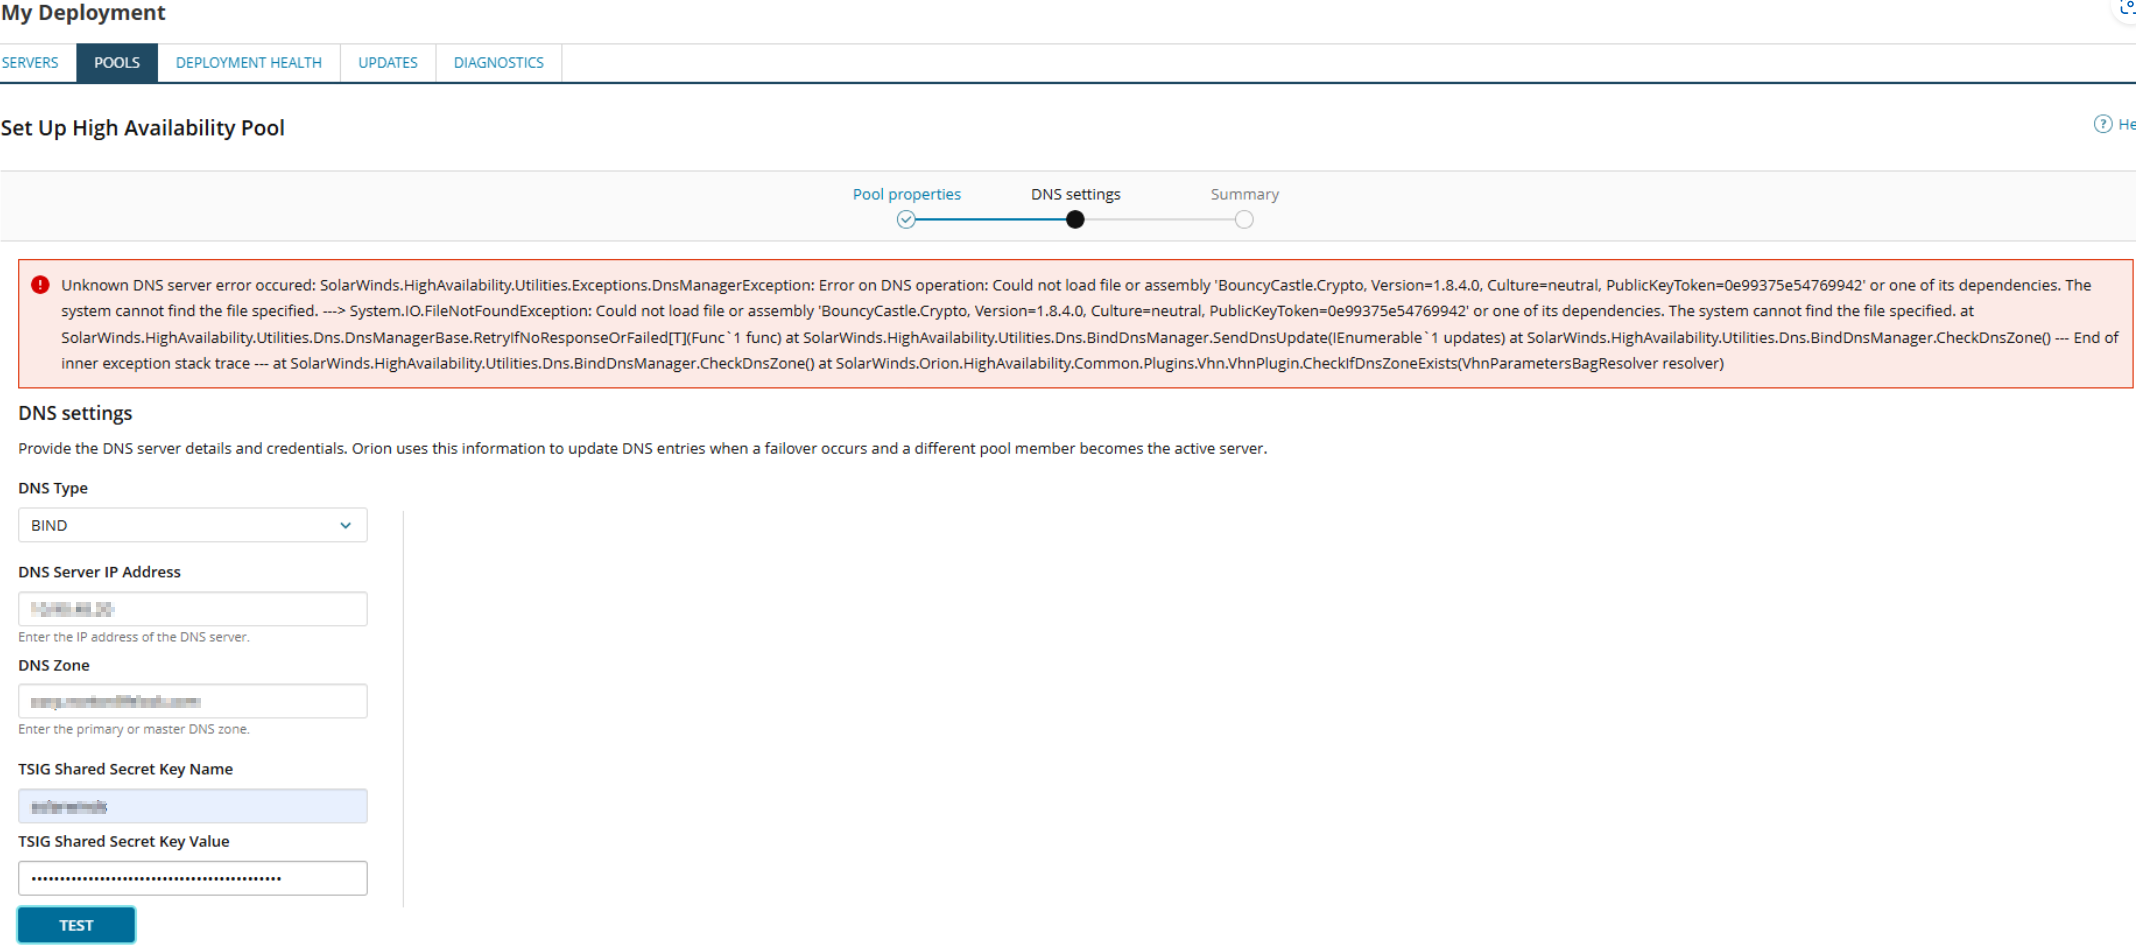Open the DIAGNOSTICS tab
The height and width of the screenshot is (951, 2136).
coord(499,62)
